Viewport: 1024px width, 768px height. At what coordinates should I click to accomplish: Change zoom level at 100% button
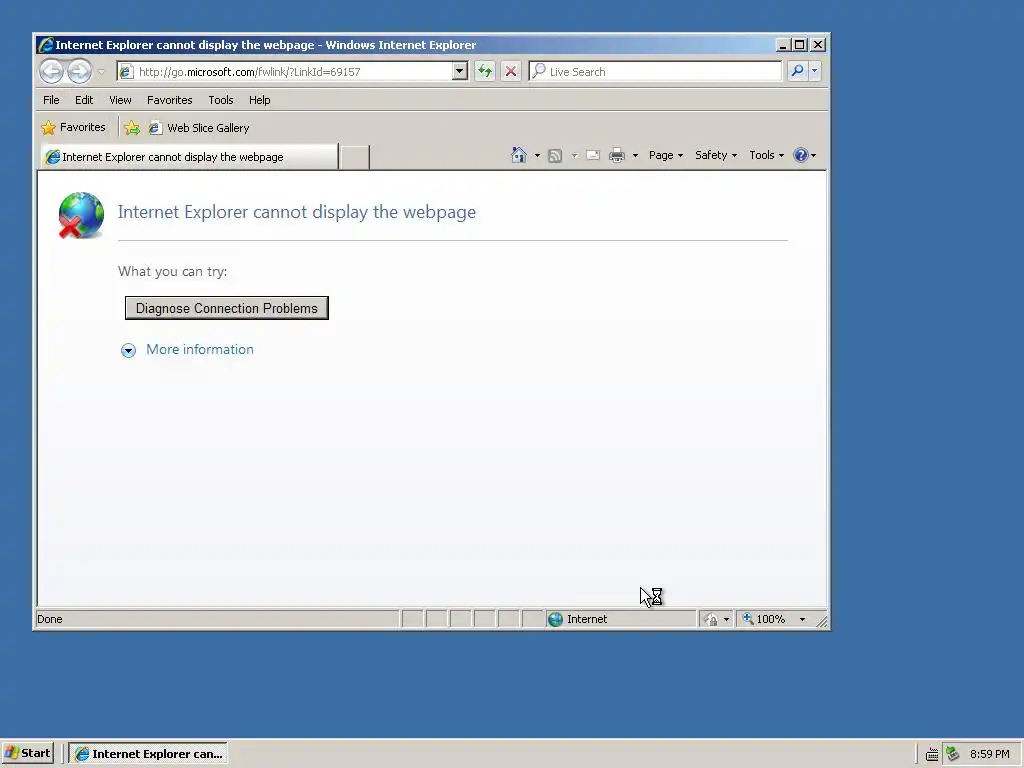(763, 619)
